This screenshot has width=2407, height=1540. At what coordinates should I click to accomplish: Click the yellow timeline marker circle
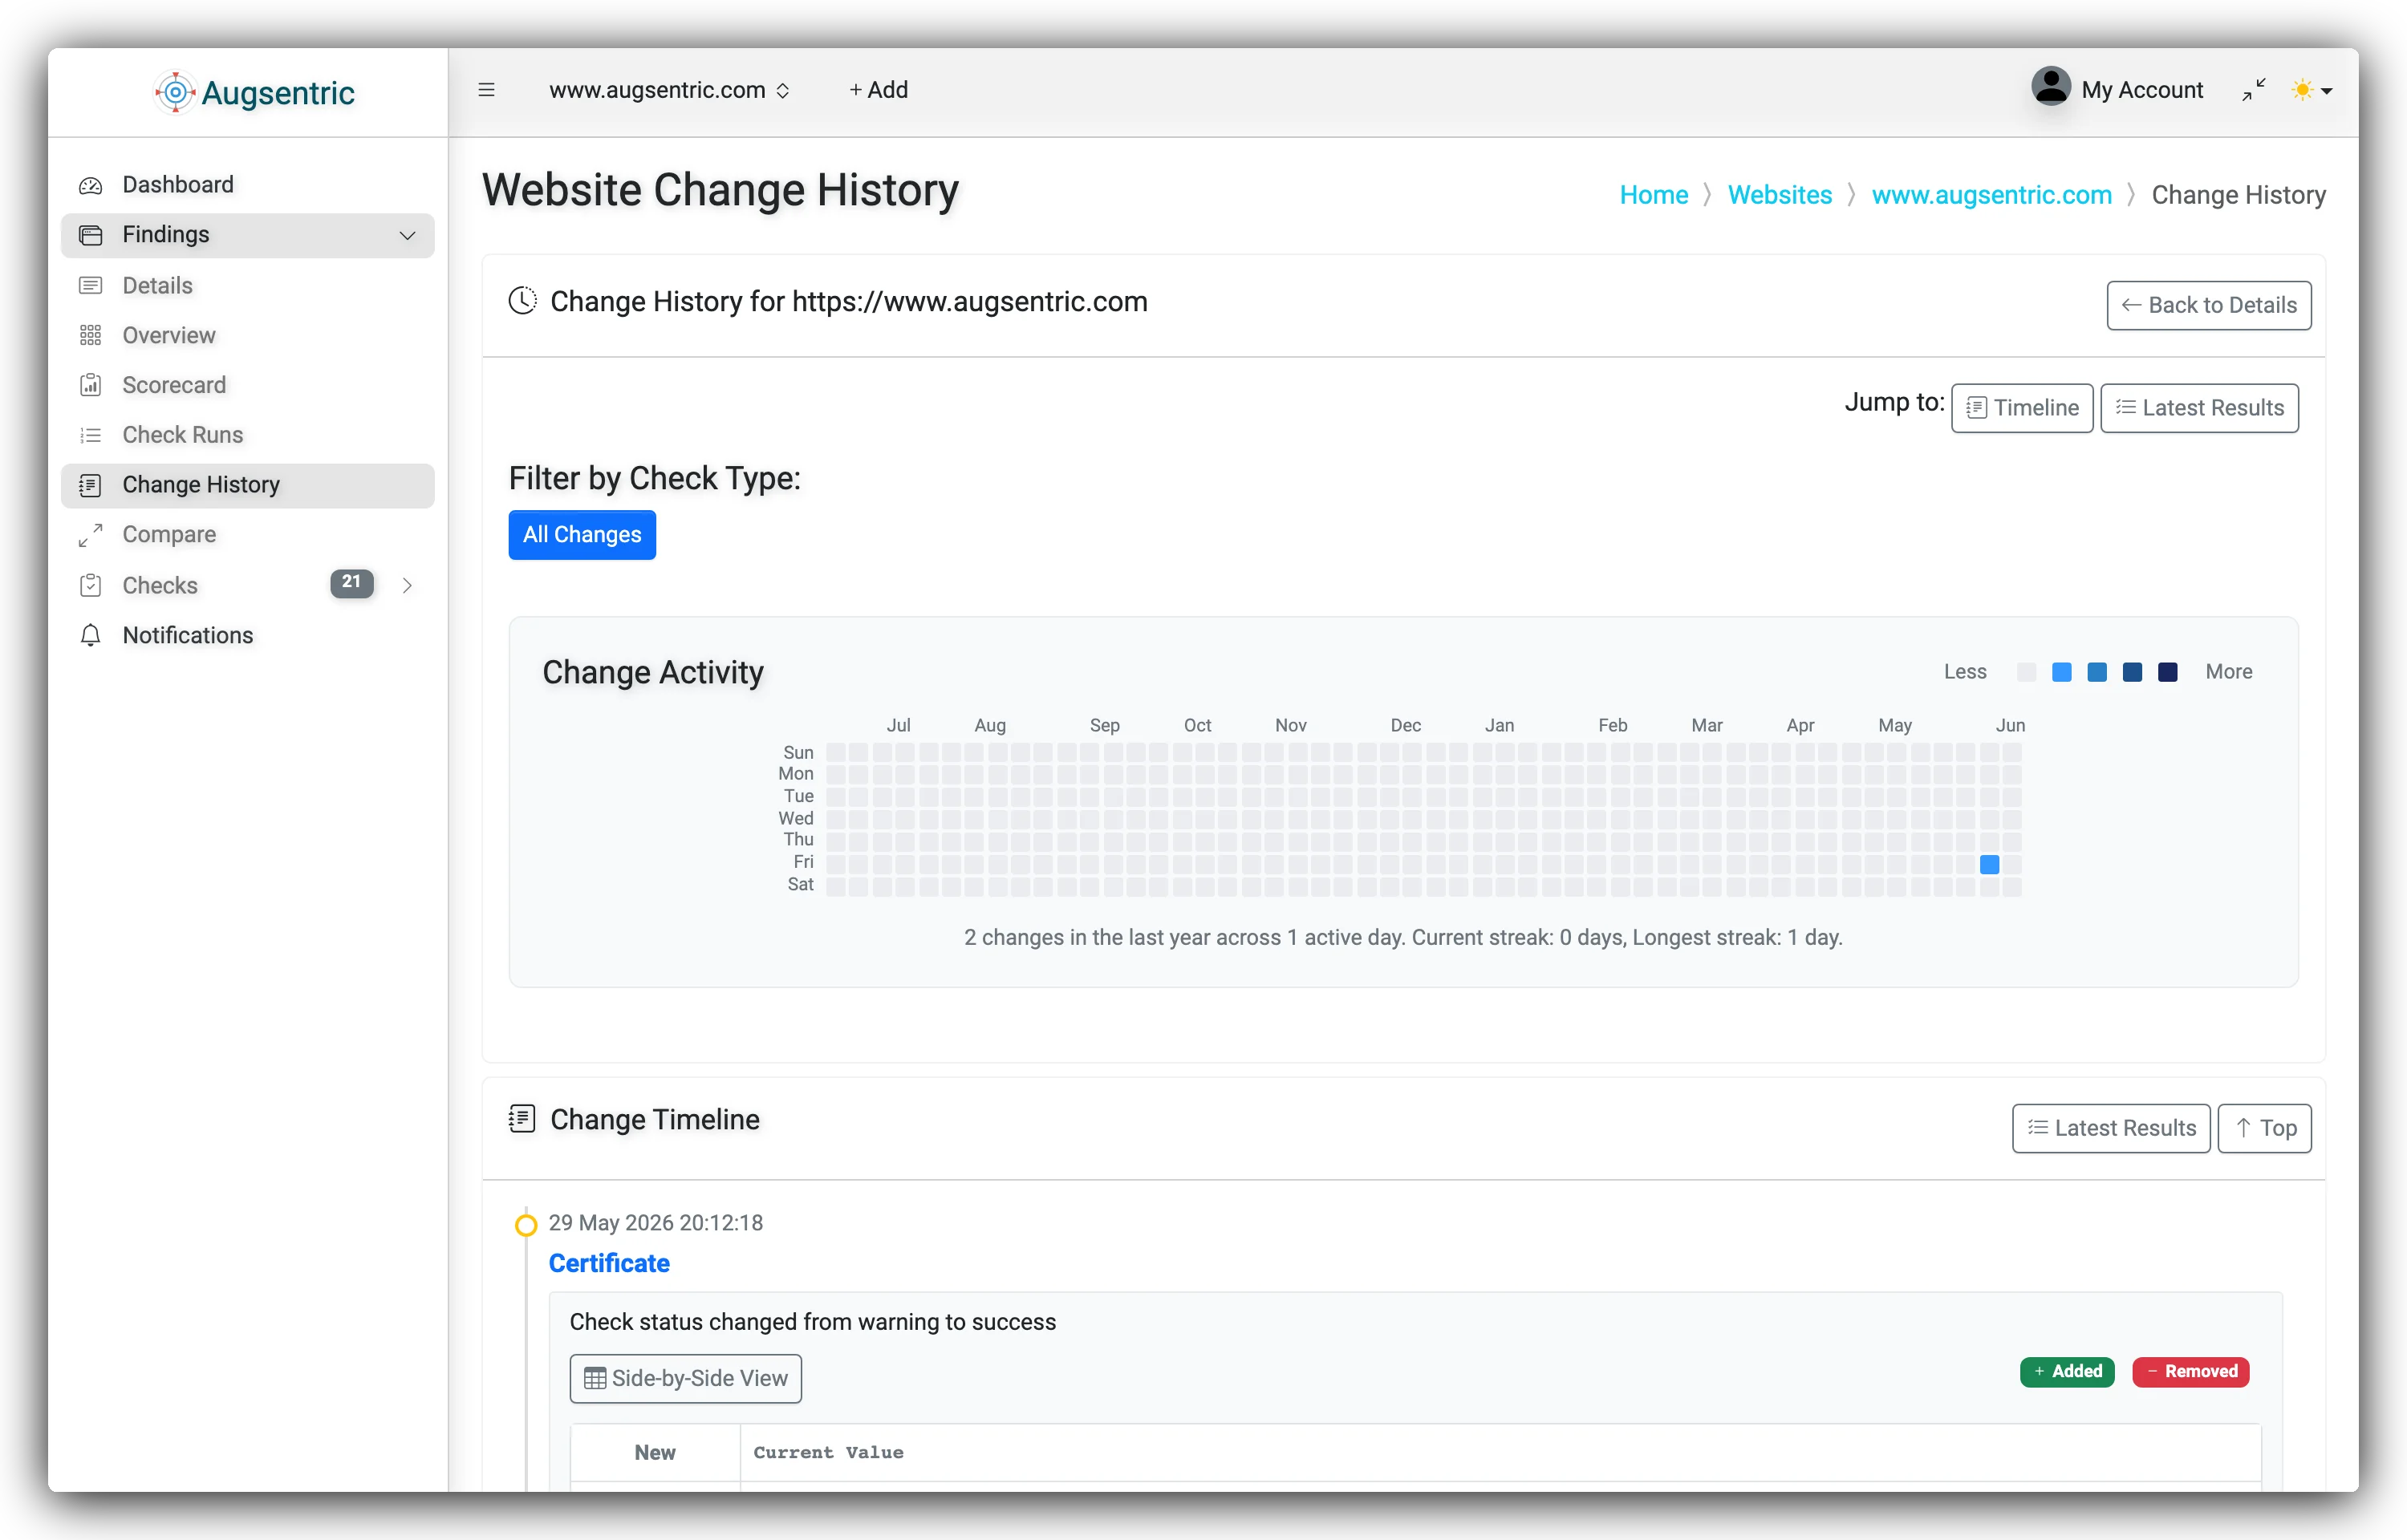[526, 1224]
